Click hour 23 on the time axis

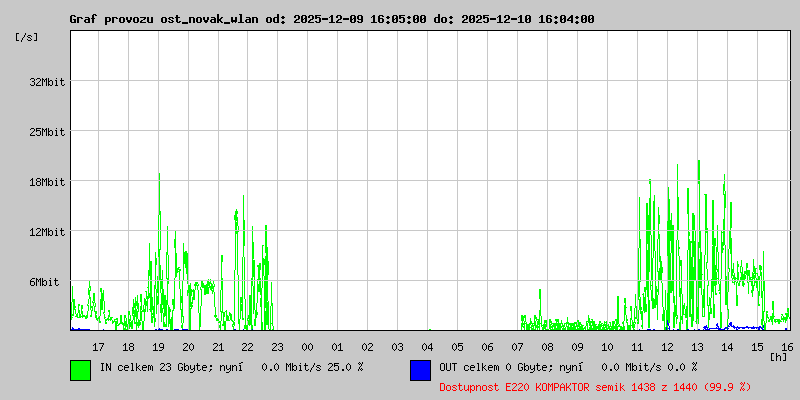278,347
